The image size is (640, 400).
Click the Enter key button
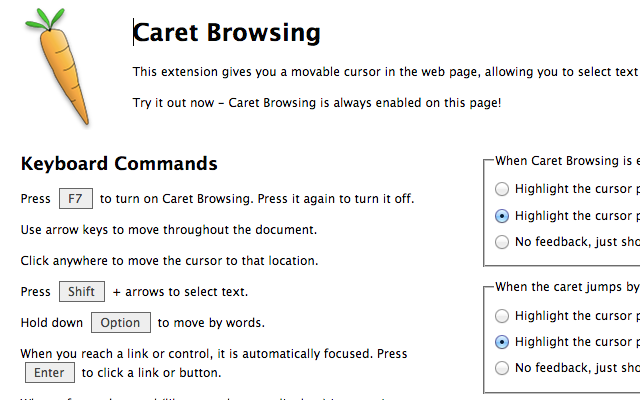[49, 373]
